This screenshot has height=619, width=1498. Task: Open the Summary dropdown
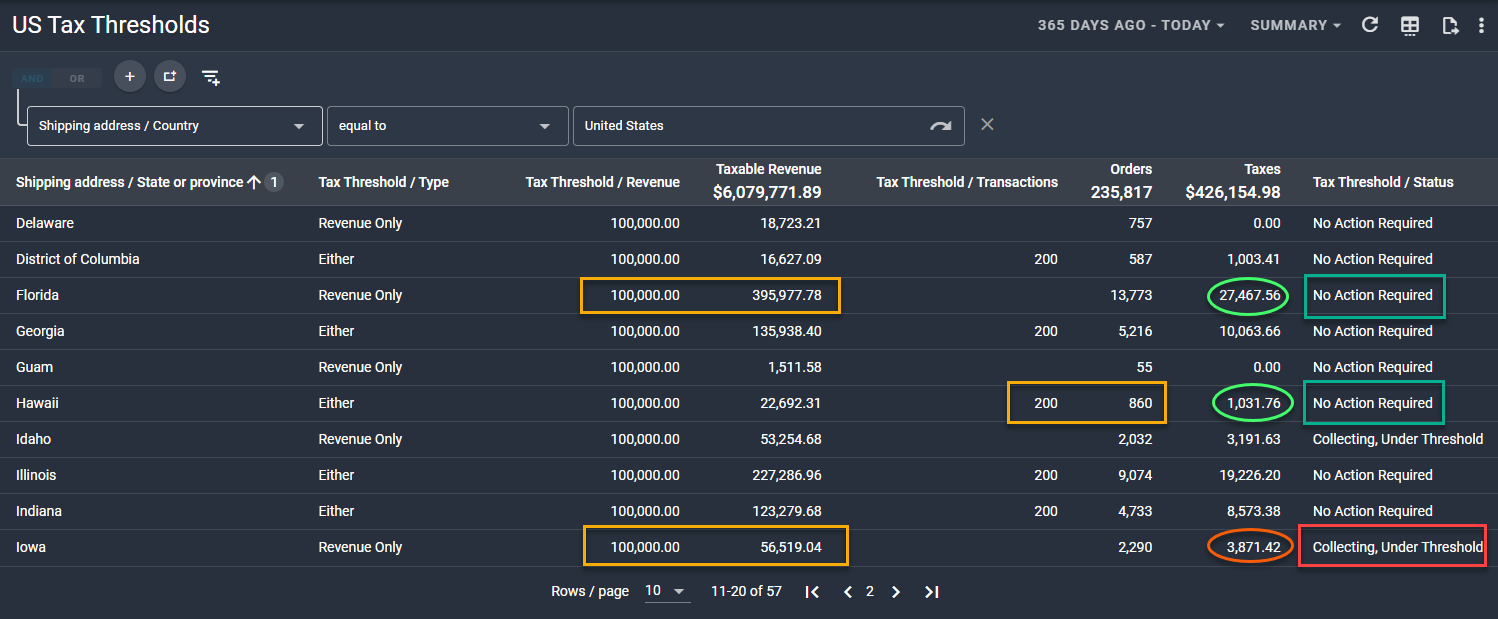click(x=1295, y=25)
